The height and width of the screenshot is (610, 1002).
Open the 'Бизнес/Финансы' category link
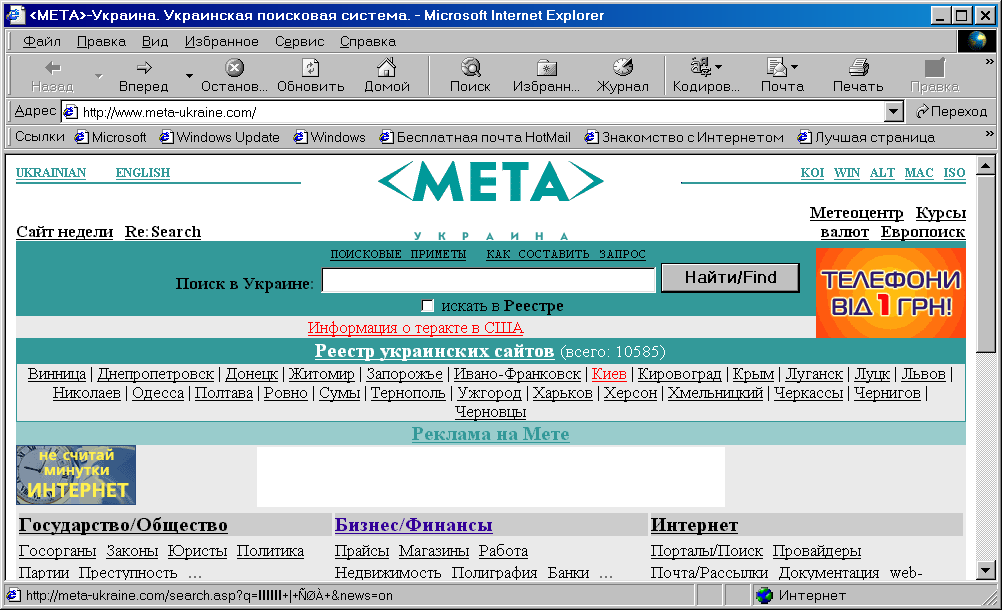coord(413,525)
